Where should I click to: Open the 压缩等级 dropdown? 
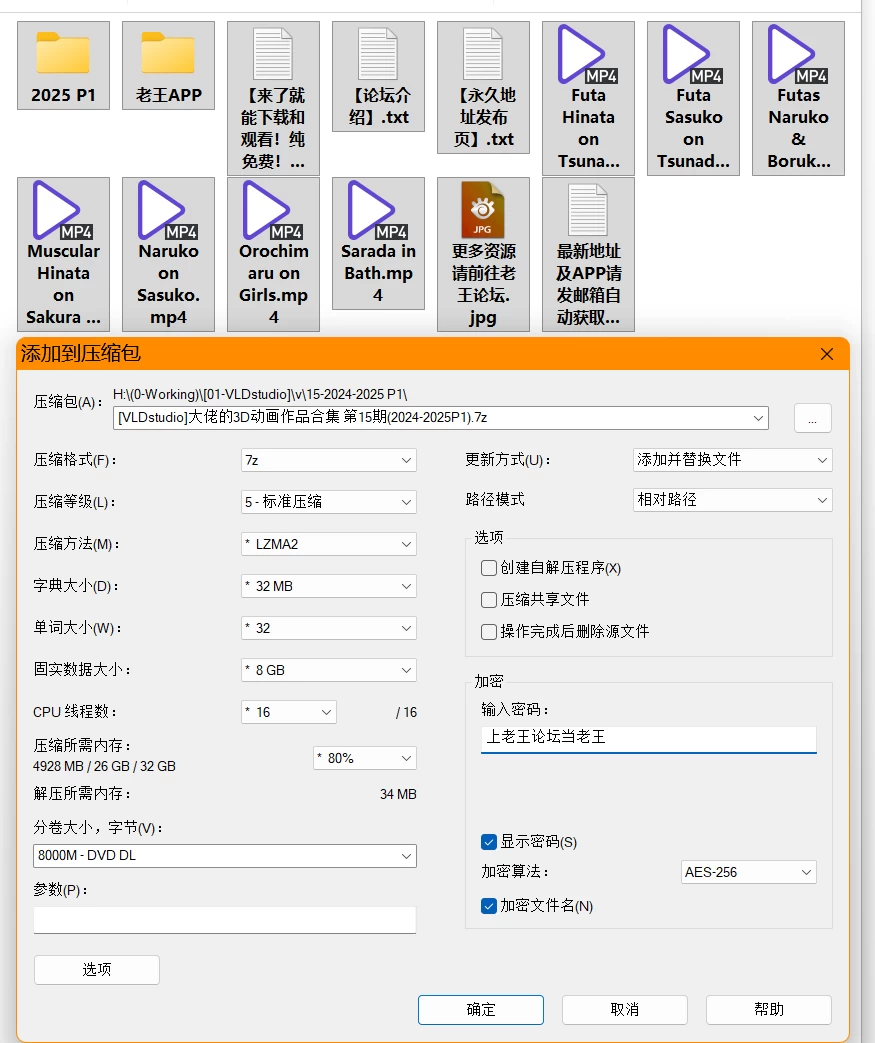coord(329,502)
